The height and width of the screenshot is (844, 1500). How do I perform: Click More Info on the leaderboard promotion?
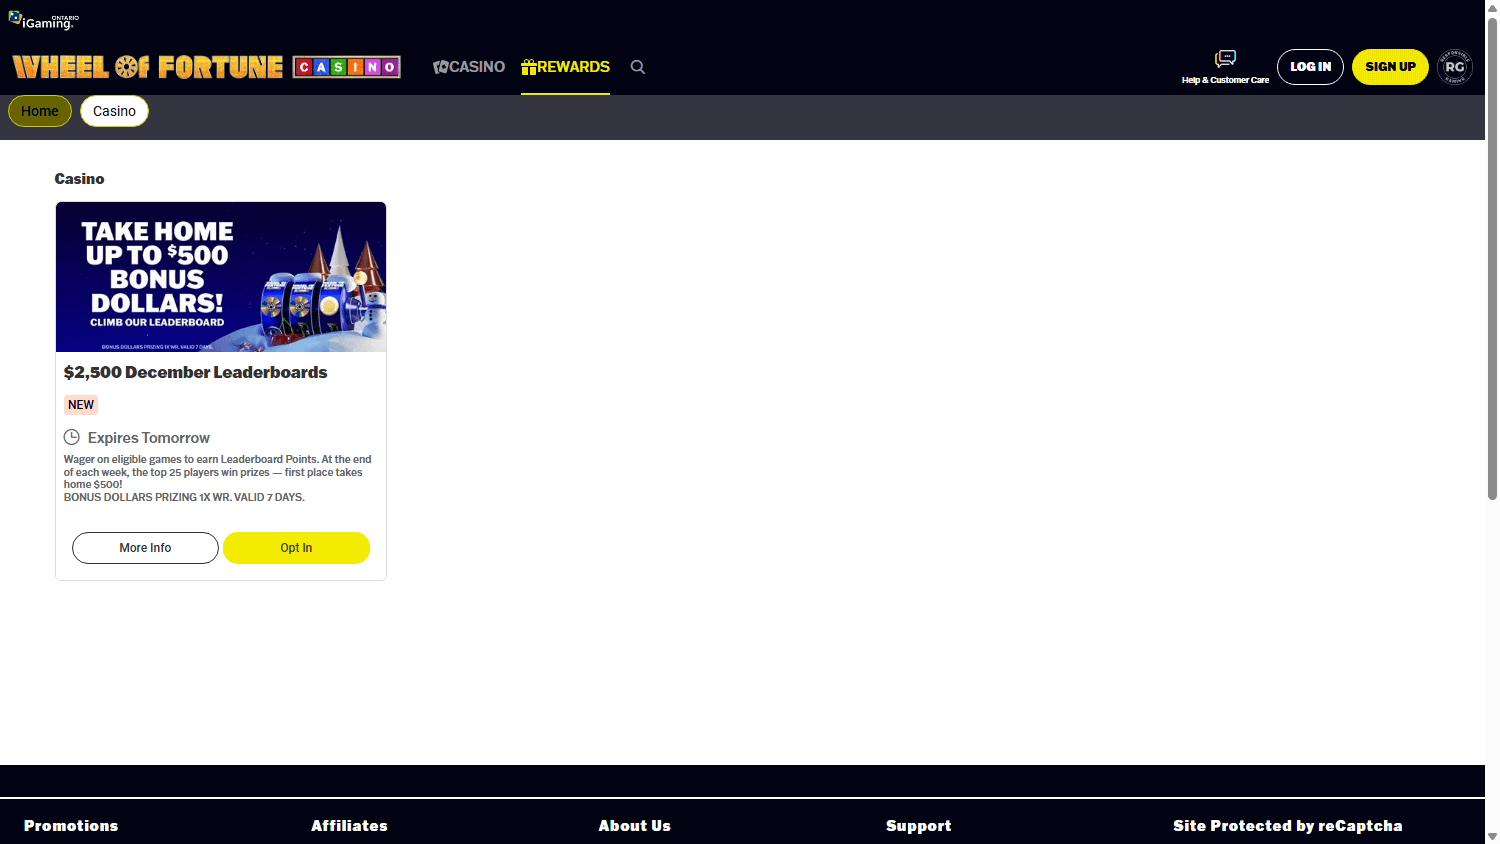click(x=145, y=548)
